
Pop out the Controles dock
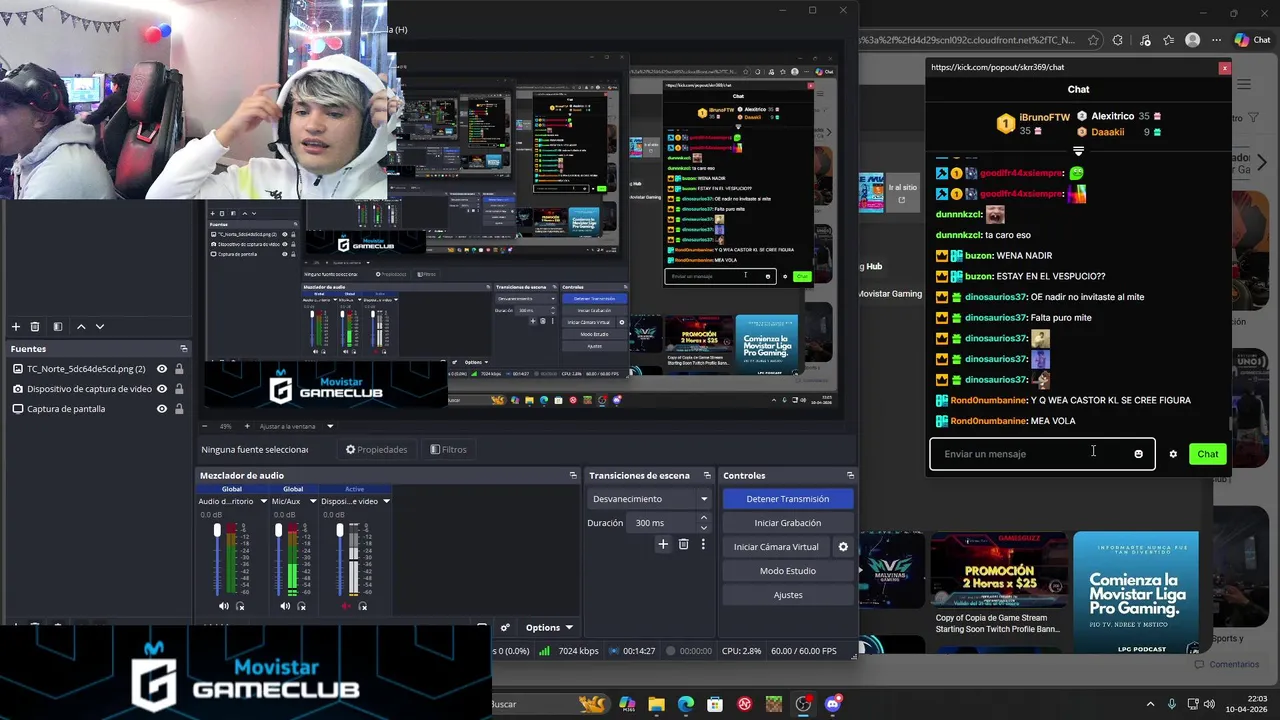[850, 475]
